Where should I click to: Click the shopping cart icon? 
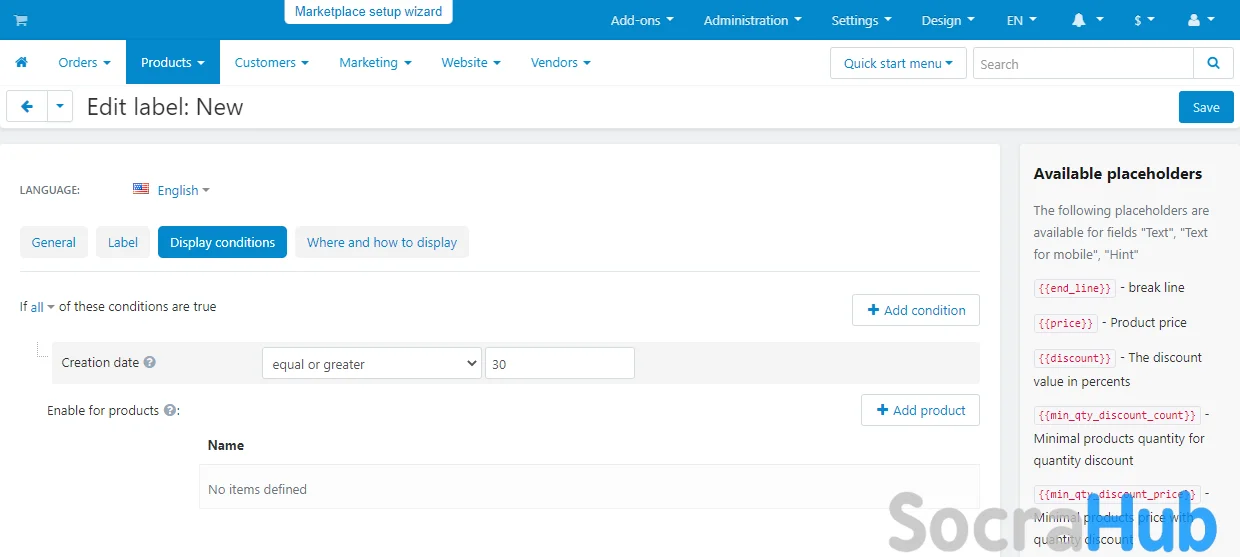click(x=21, y=20)
